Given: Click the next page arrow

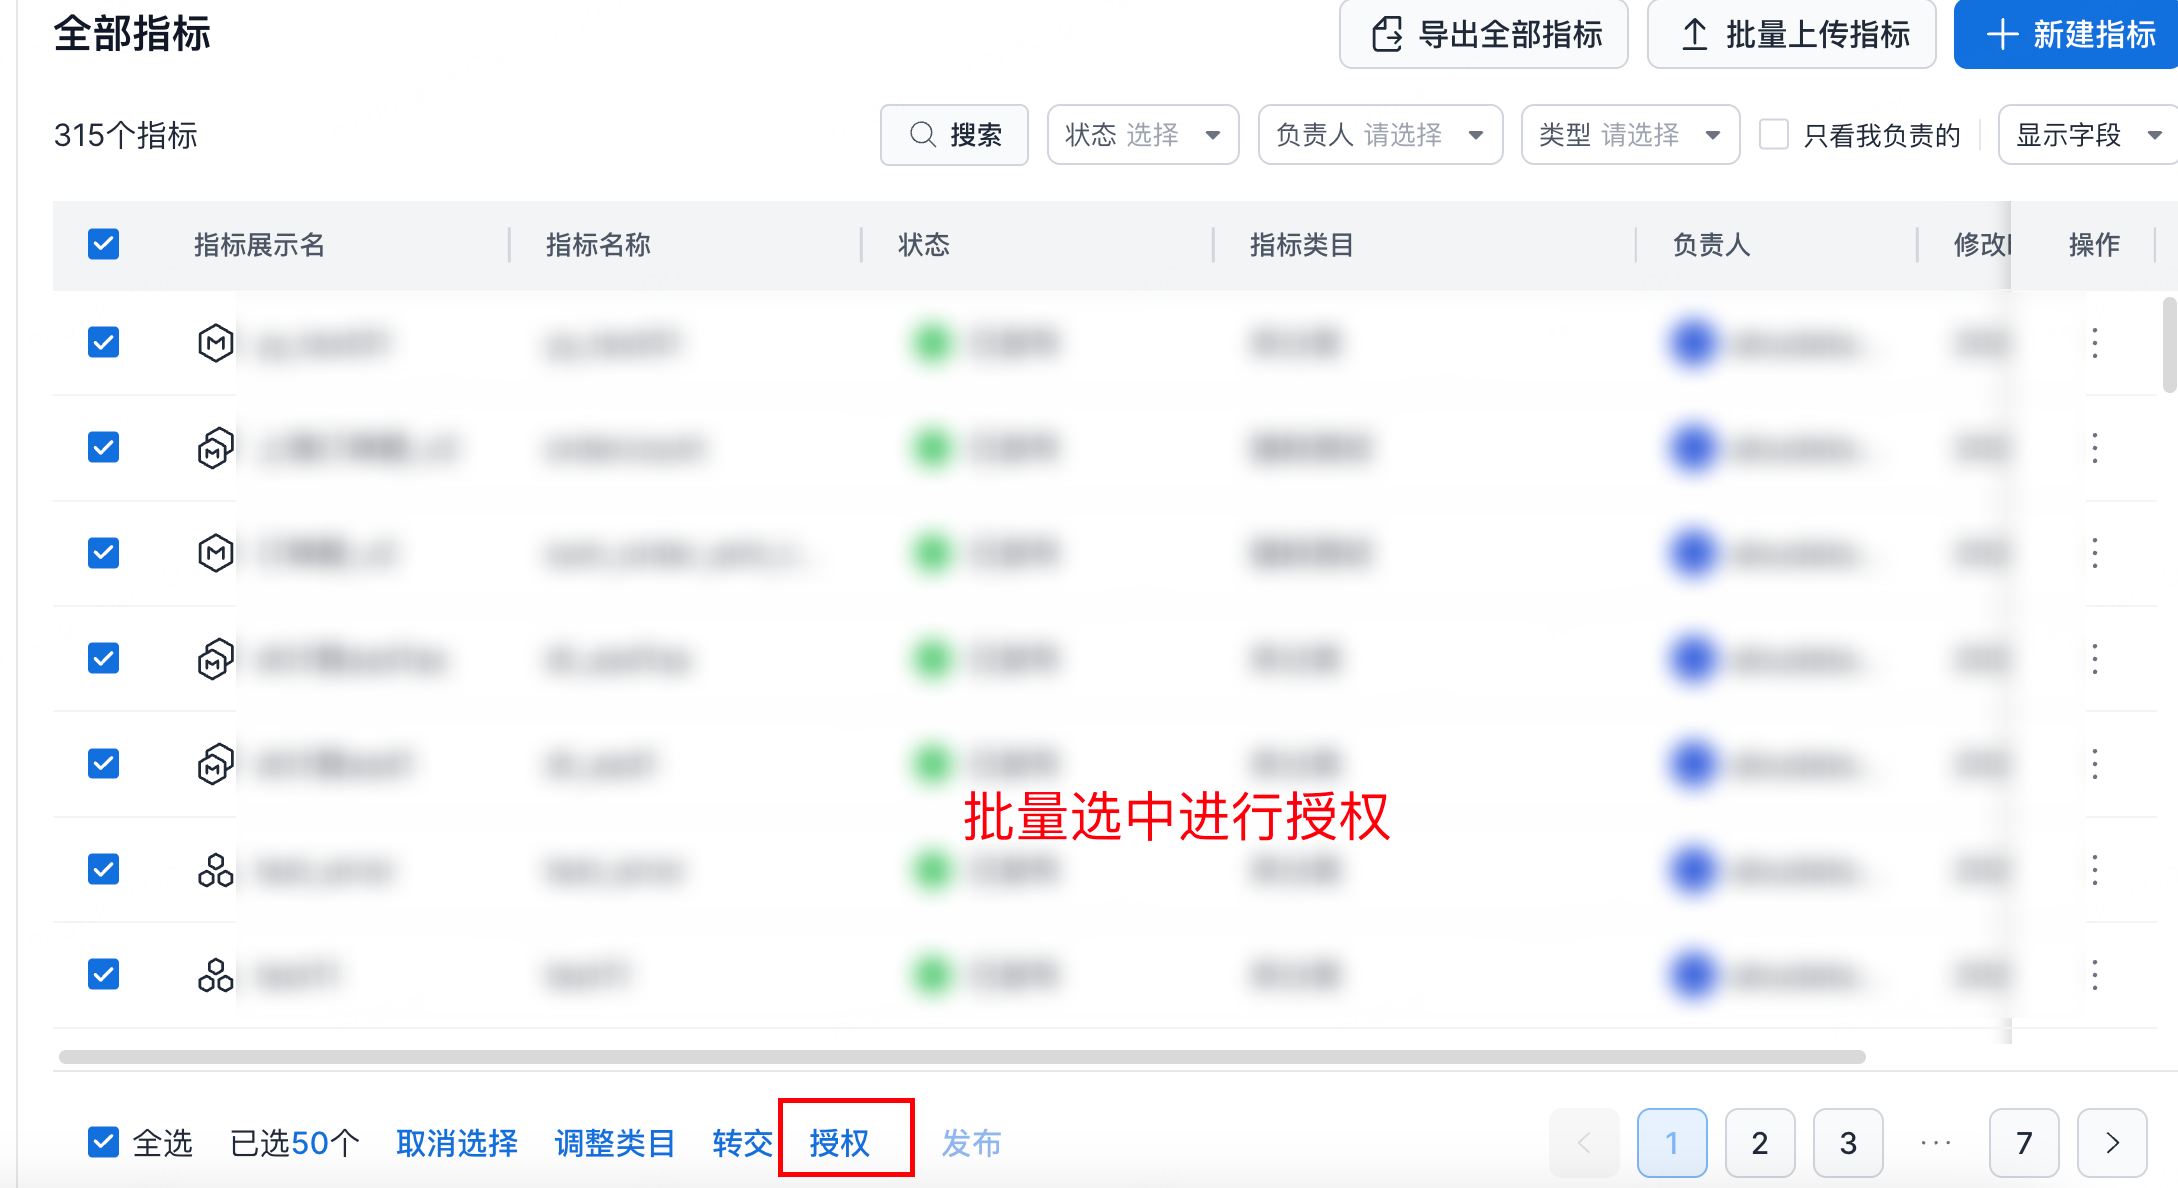Looking at the screenshot, I should point(2112,1143).
